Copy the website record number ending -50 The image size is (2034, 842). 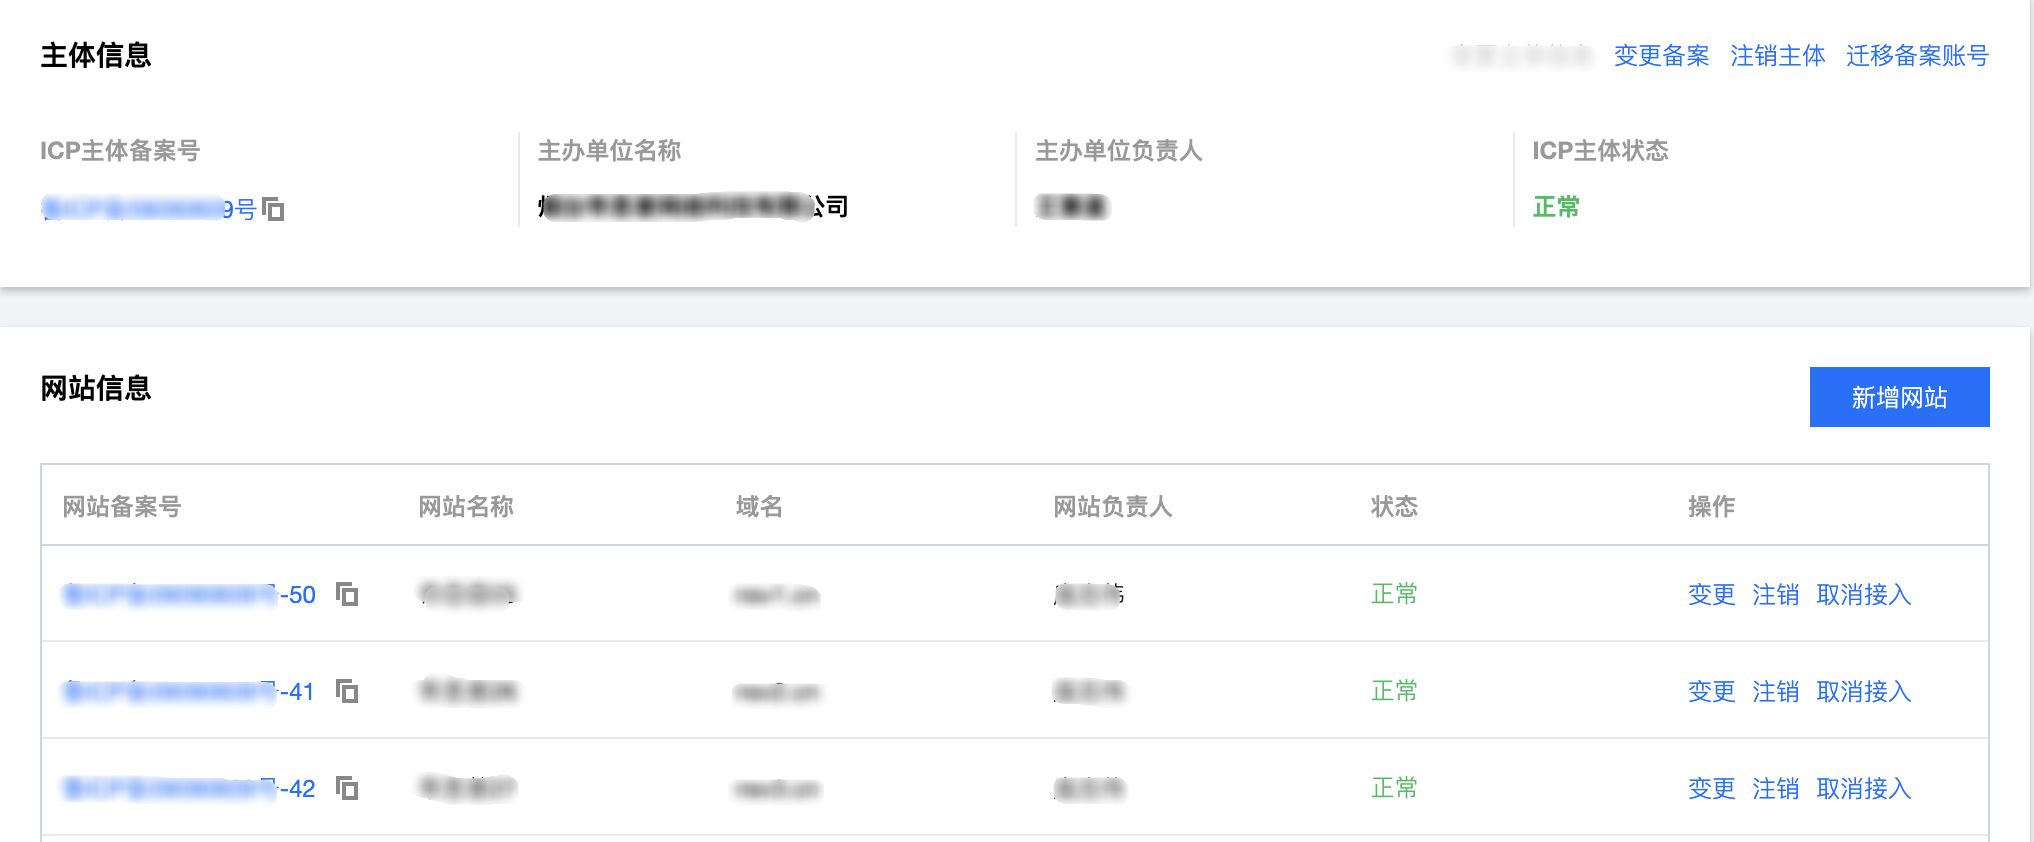click(347, 594)
